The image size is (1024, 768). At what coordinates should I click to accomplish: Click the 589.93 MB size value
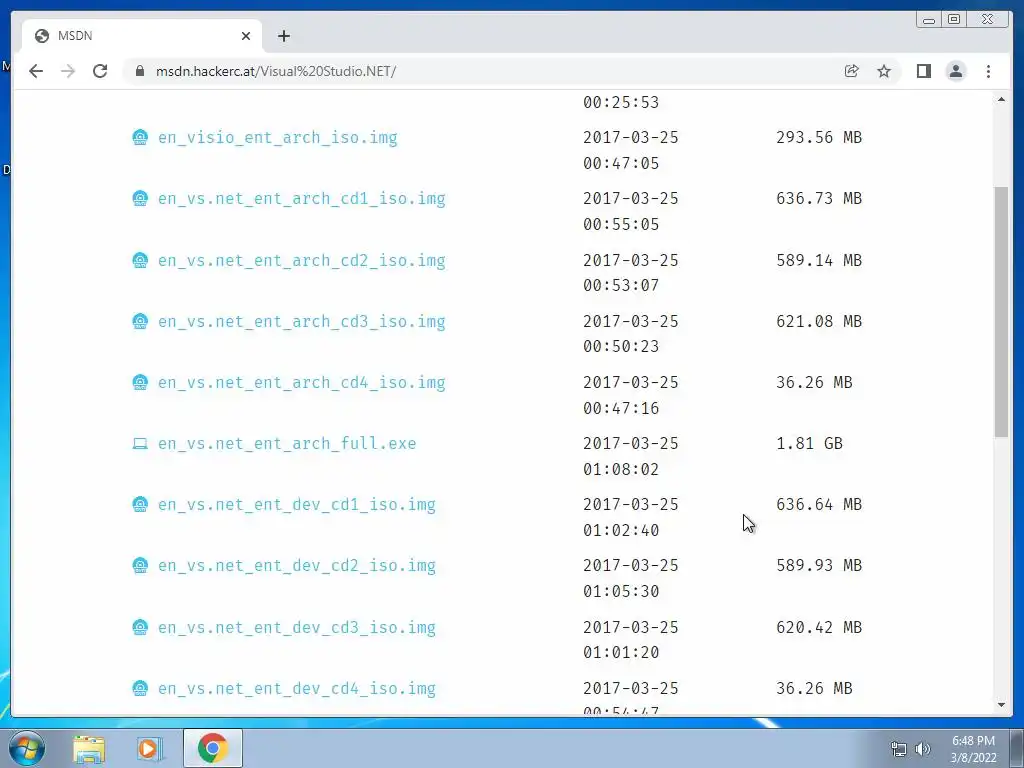point(819,566)
